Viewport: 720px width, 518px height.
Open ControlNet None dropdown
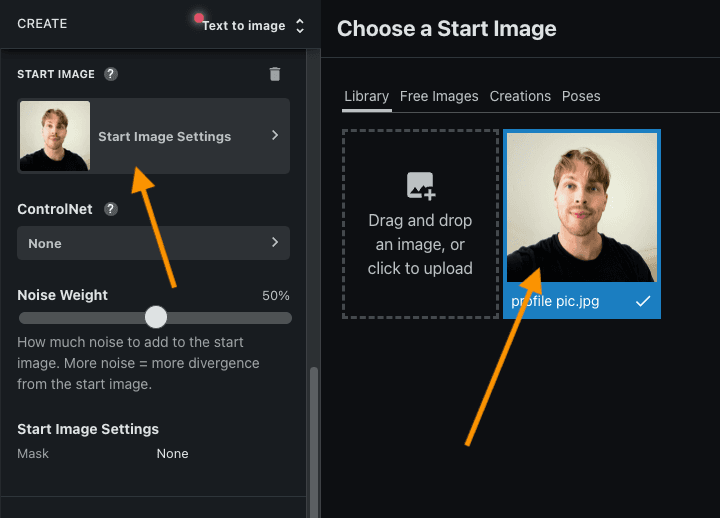[x=153, y=243]
